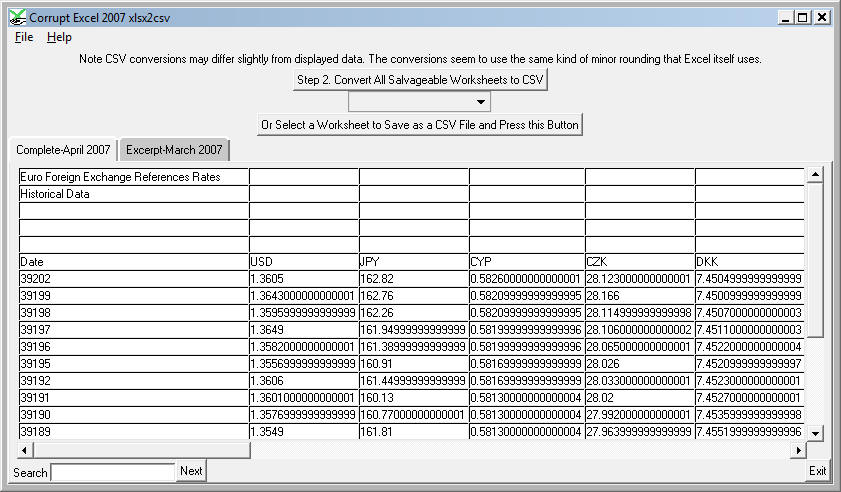Switch to Complete-April 2007 tab

point(63,150)
